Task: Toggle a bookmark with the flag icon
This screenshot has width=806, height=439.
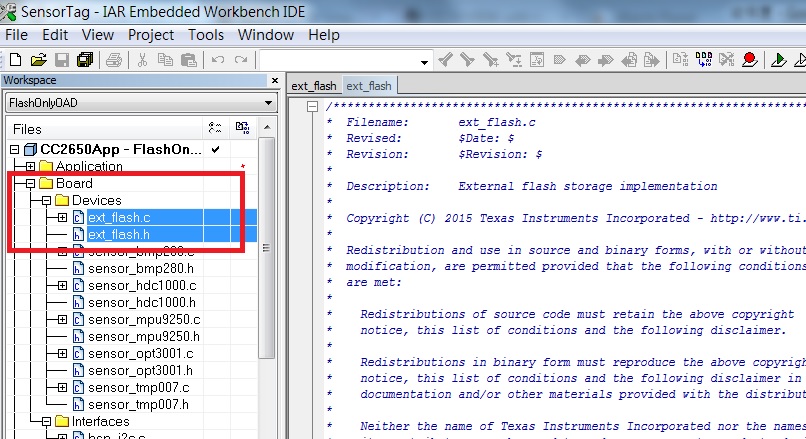Action: 559,60
